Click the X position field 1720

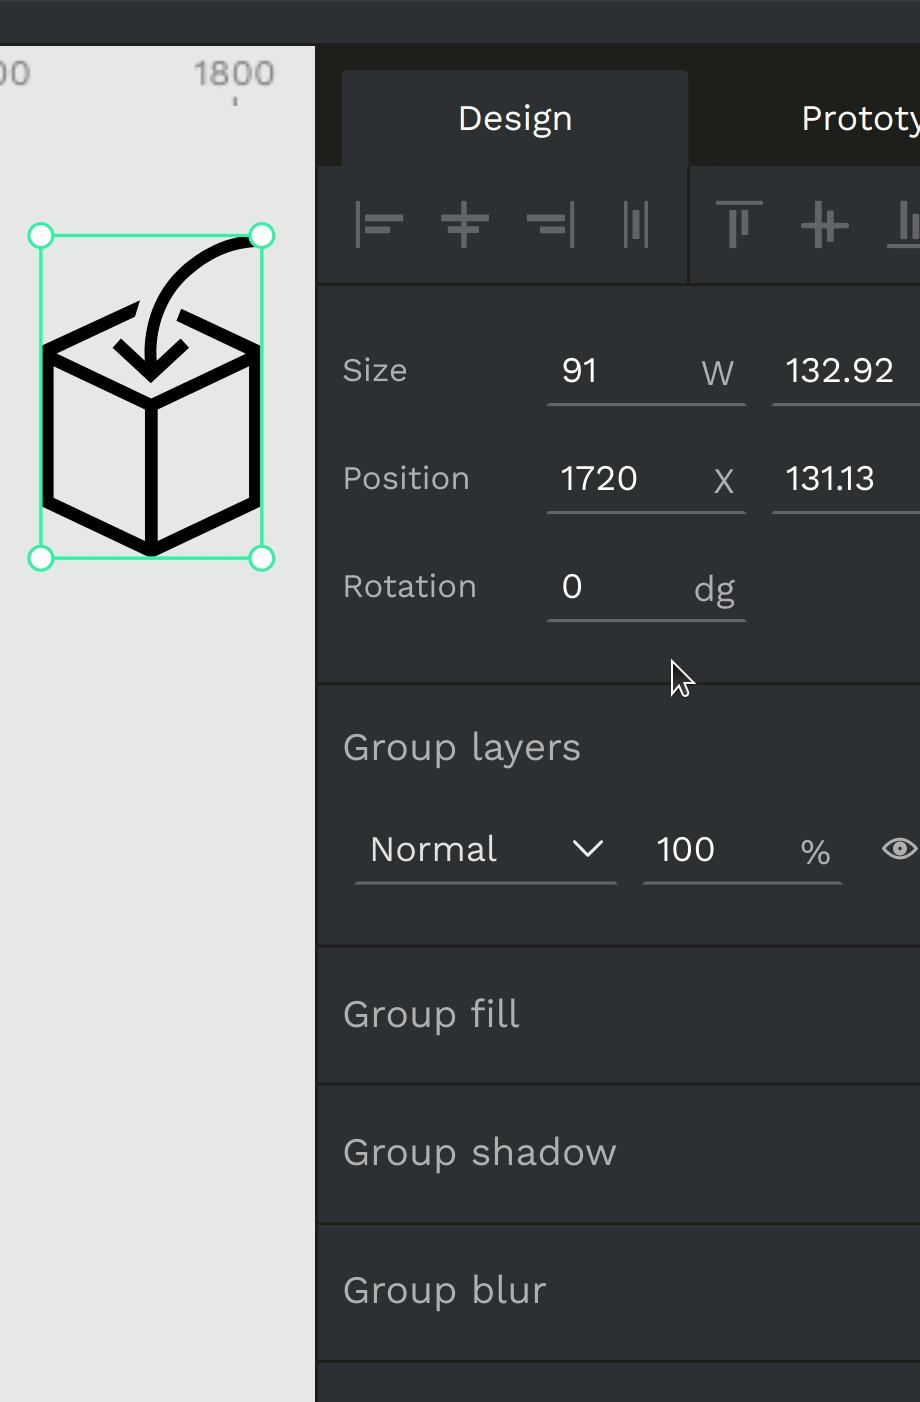point(646,480)
